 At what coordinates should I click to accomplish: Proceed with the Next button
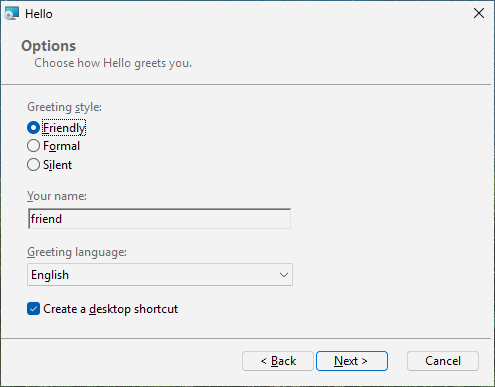352,361
